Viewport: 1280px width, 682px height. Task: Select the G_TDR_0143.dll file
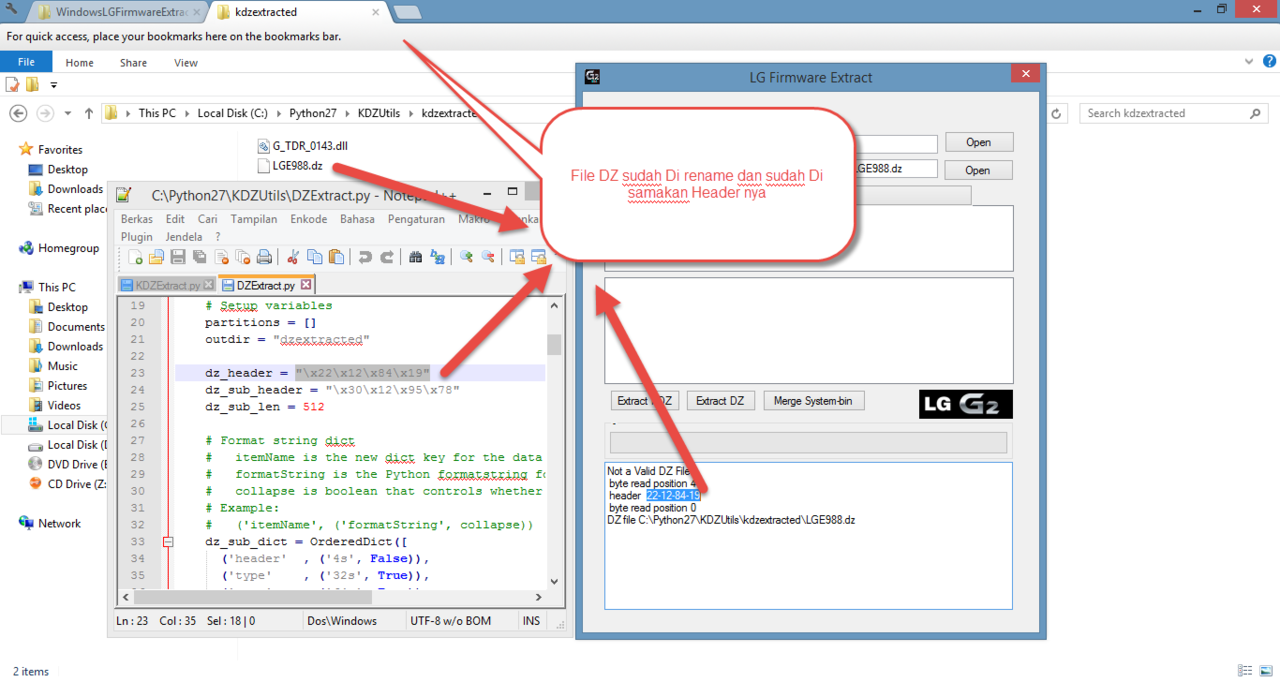[309, 146]
